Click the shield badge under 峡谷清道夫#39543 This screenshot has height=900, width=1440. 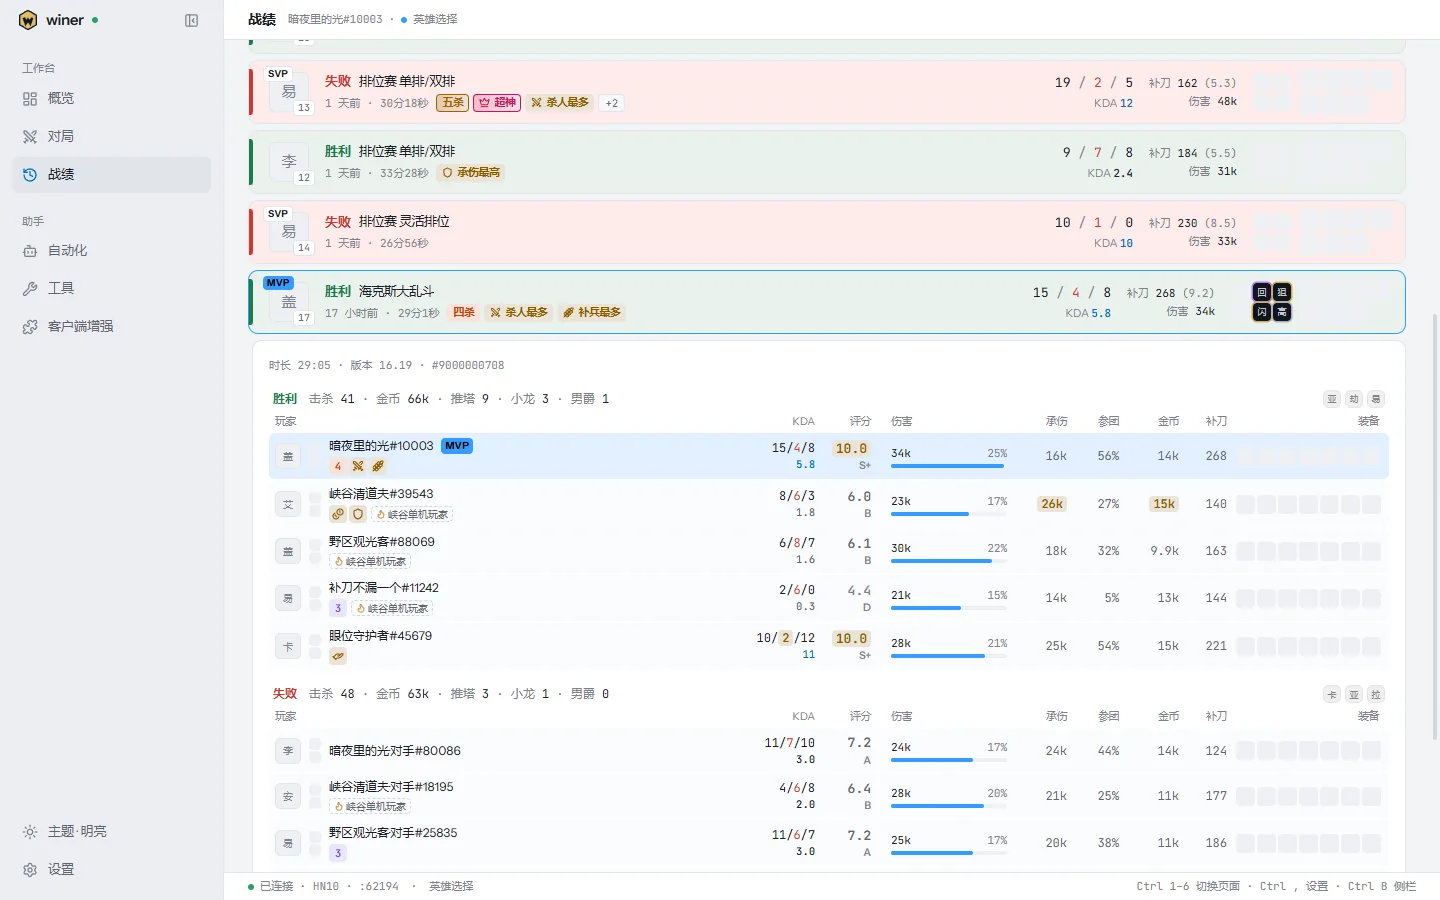coord(357,514)
